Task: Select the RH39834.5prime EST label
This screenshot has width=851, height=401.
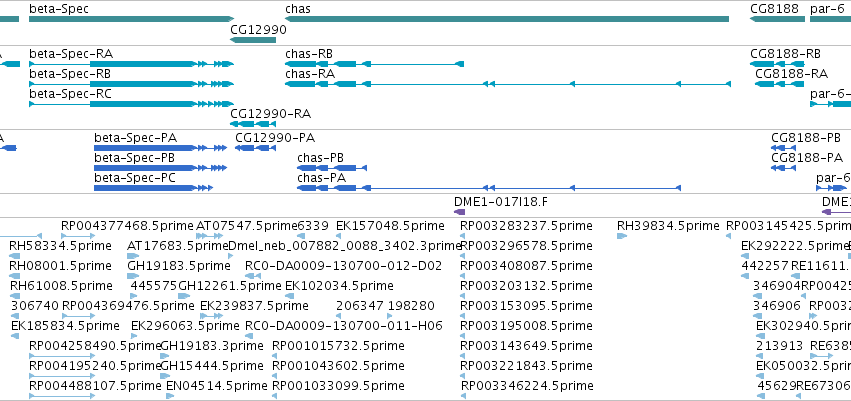Action: pyautogui.click(x=668, y=226)
